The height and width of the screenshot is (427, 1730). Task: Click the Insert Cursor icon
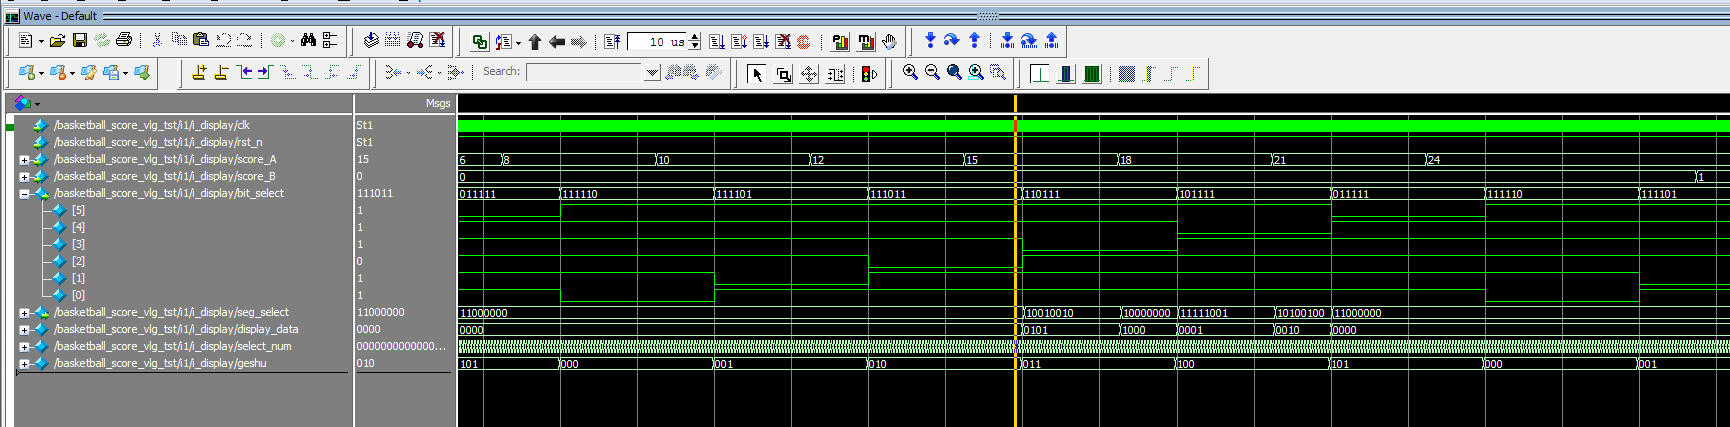click(x=199, y=72)
